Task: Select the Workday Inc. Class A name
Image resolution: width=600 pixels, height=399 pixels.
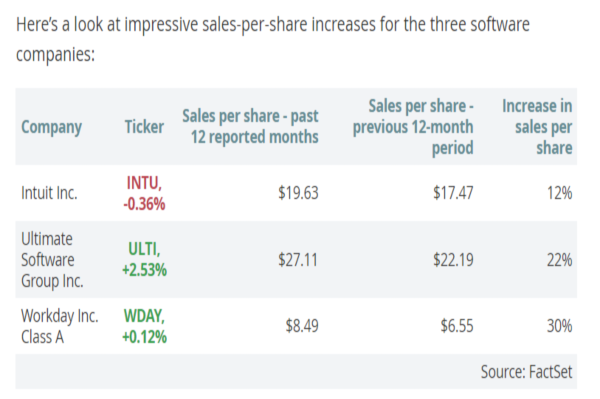Action: click(x=60, y=326)
